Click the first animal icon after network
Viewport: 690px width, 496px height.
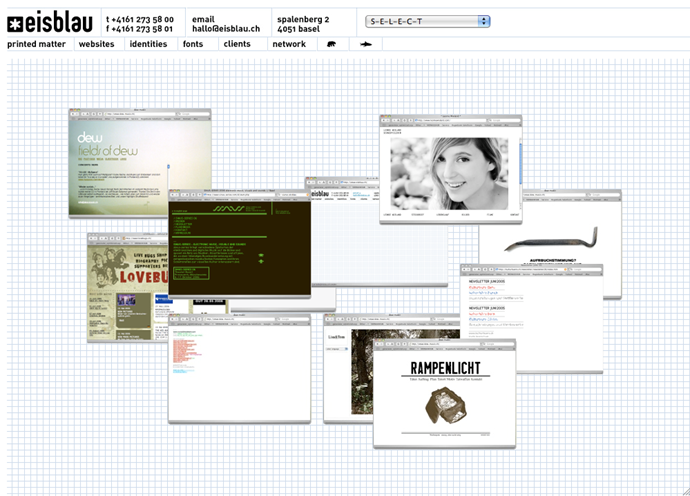331,44
